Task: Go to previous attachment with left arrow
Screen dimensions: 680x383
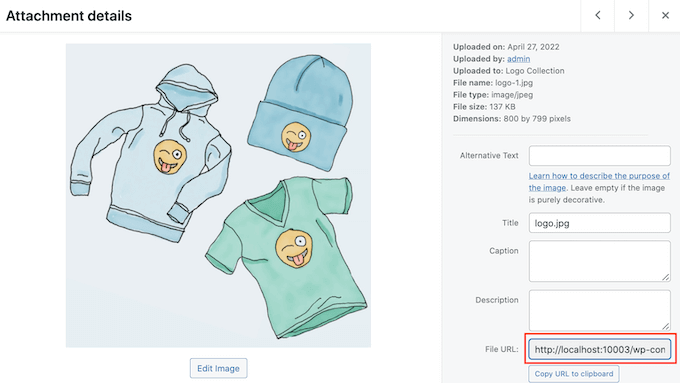Action: 598,16
